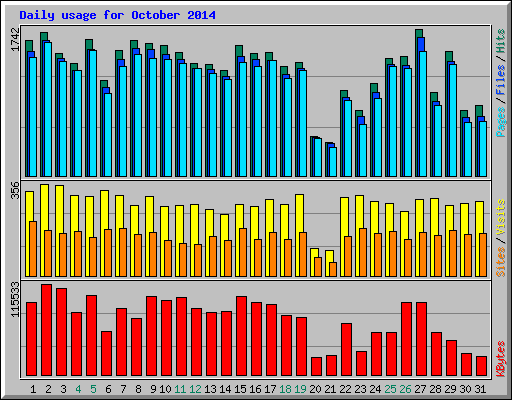Click the Pages legend label
This screenshot has height=400, width=512.
pos(501,122)
